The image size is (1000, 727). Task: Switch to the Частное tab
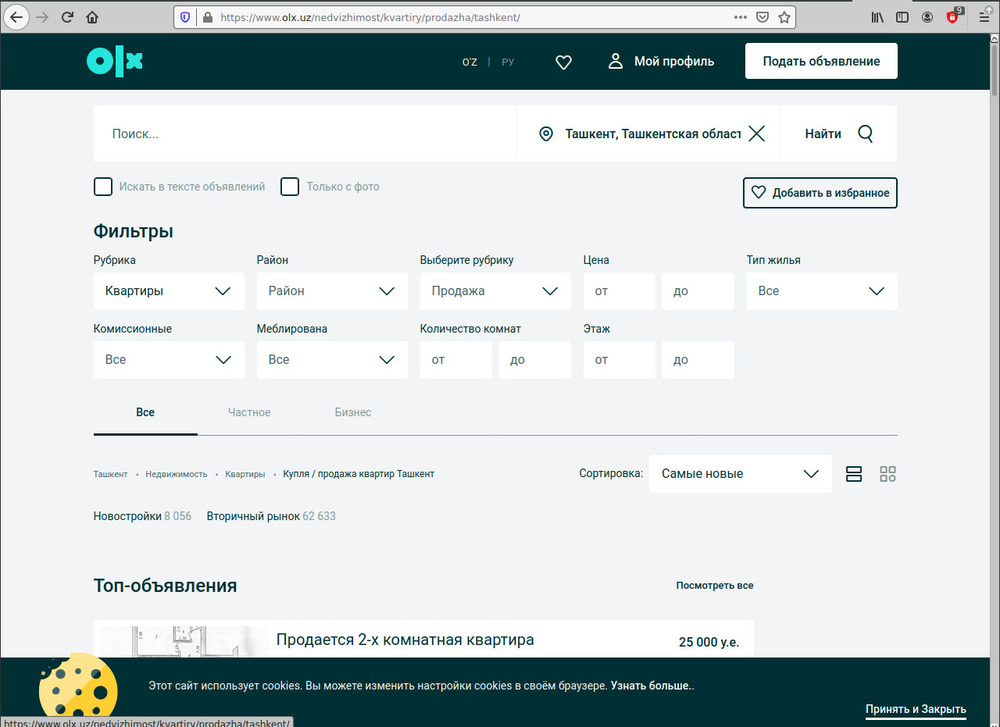pos(249,412)
